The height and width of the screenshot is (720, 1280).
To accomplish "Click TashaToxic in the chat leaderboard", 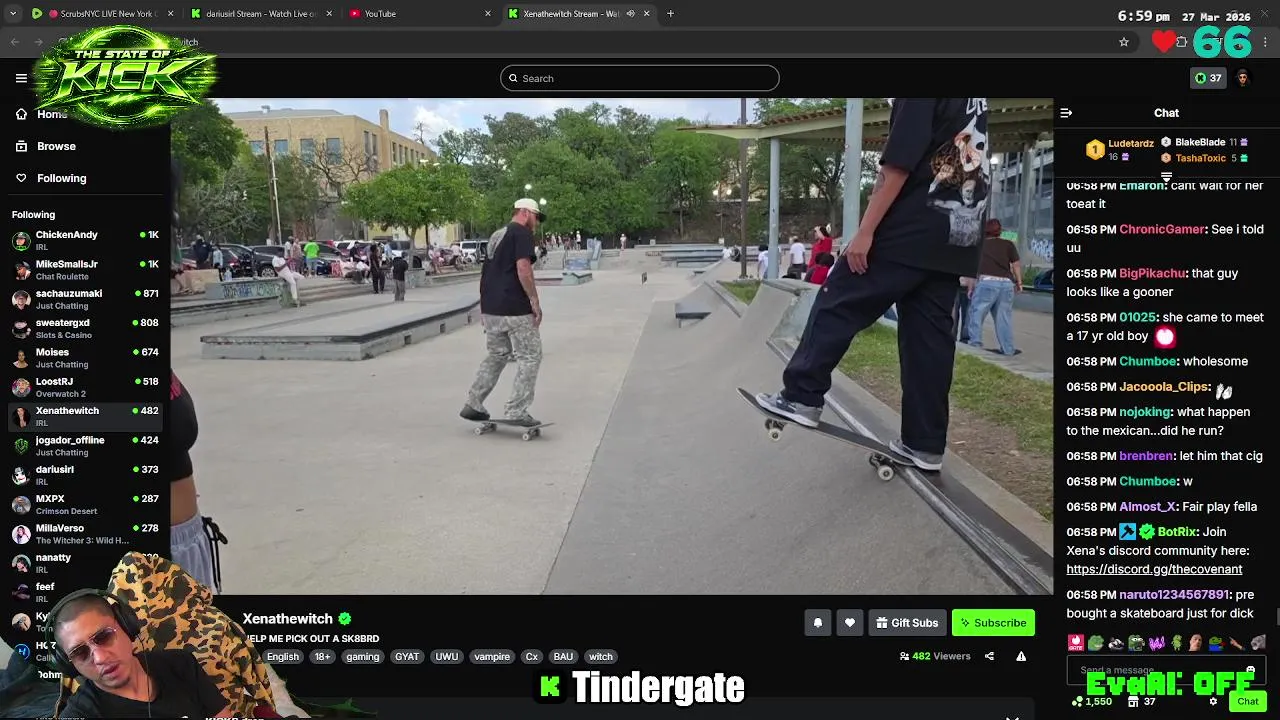I will [1200, 158].
